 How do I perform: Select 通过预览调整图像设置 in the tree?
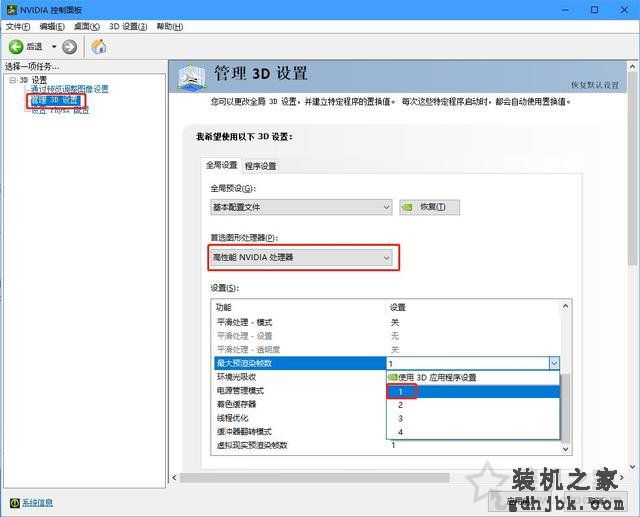(x=70, y=89)
